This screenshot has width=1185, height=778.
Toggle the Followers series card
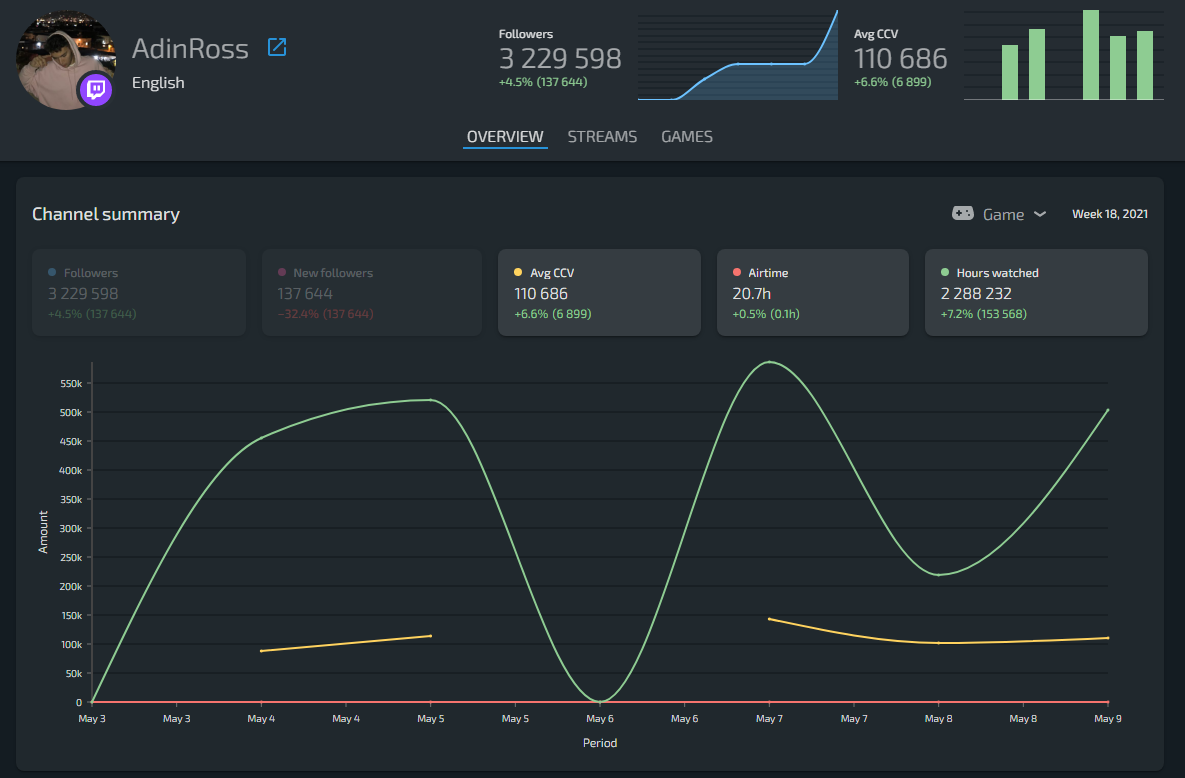[x=139, y=293]
